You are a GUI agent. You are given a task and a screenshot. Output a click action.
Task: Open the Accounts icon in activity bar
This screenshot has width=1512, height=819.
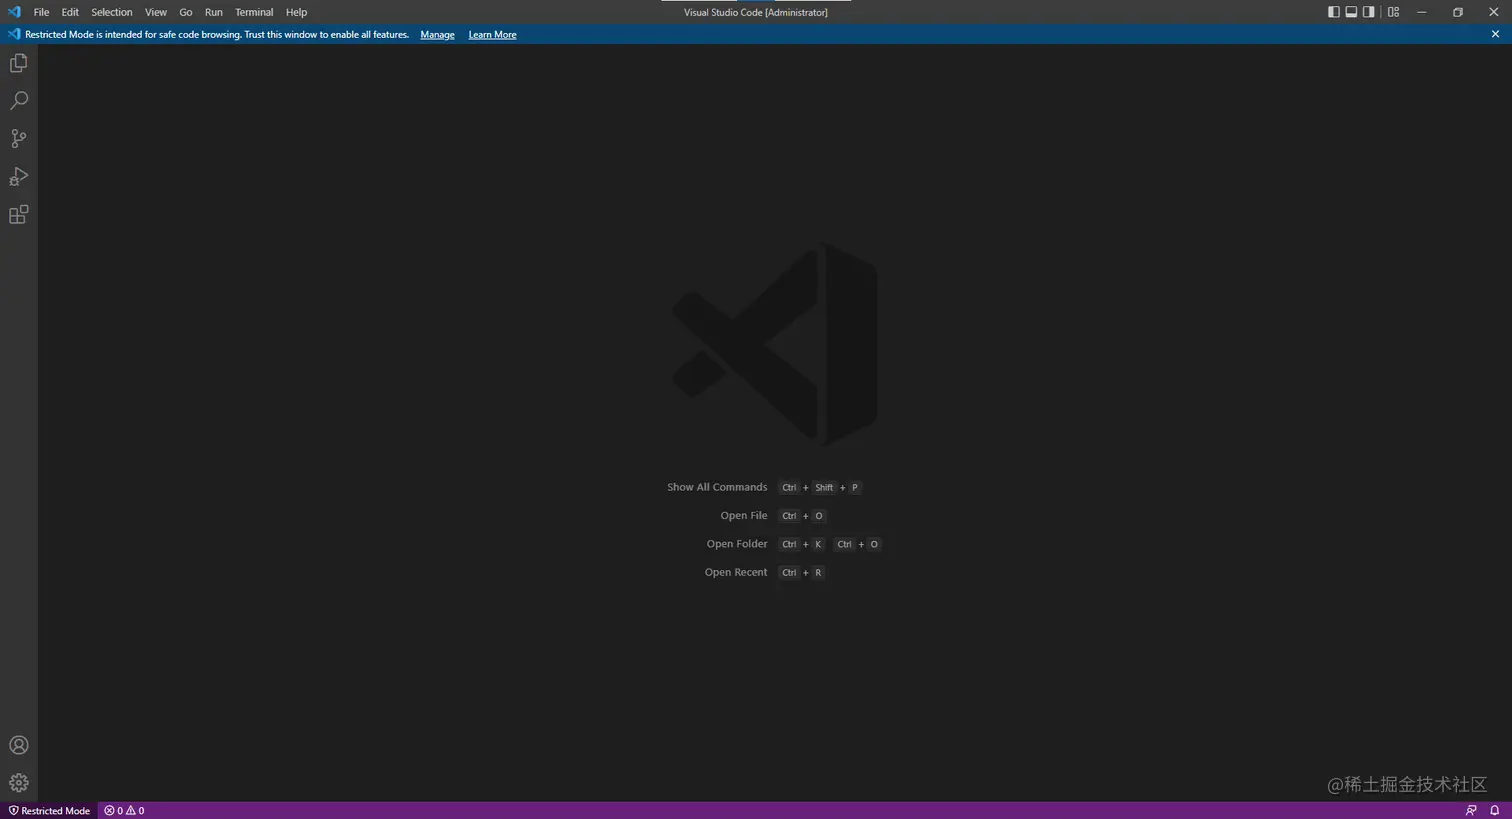tap(18, 745)
